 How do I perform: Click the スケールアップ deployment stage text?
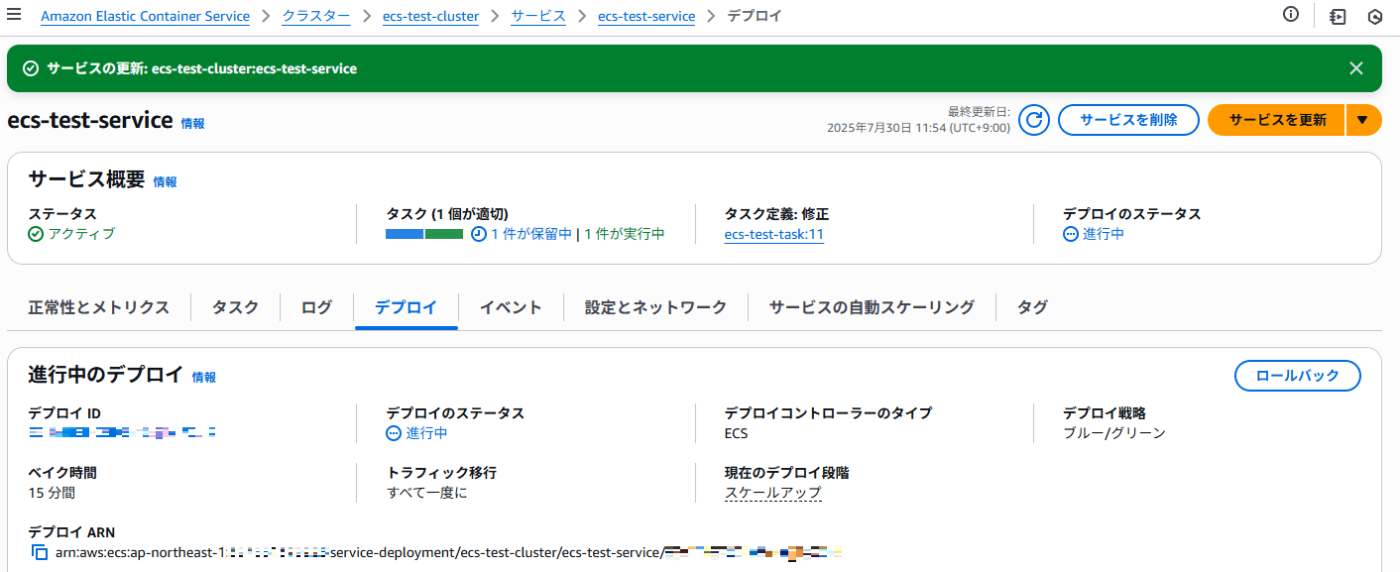coord(773,493)
